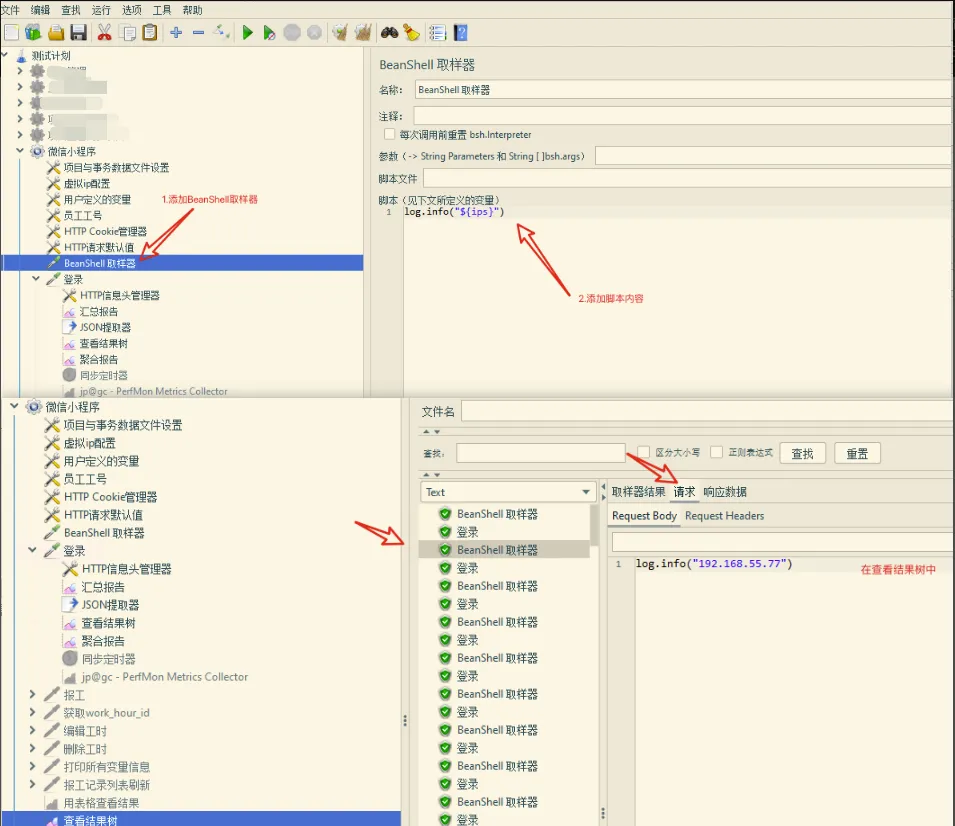The image size is (955, 826).
Task: Switch to the 响应数据 tab
Action: pos(724,492)
